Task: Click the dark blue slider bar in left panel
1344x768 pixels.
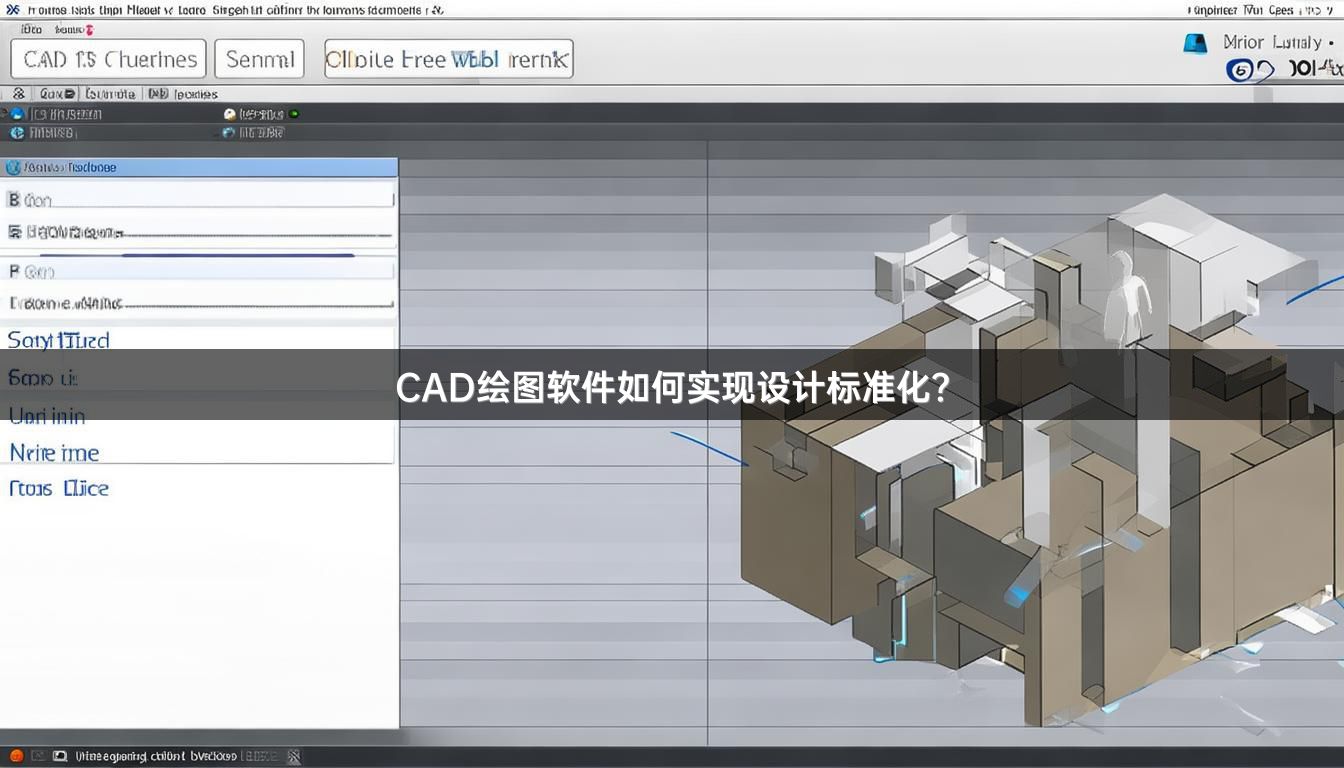Action: click(238, 255)
